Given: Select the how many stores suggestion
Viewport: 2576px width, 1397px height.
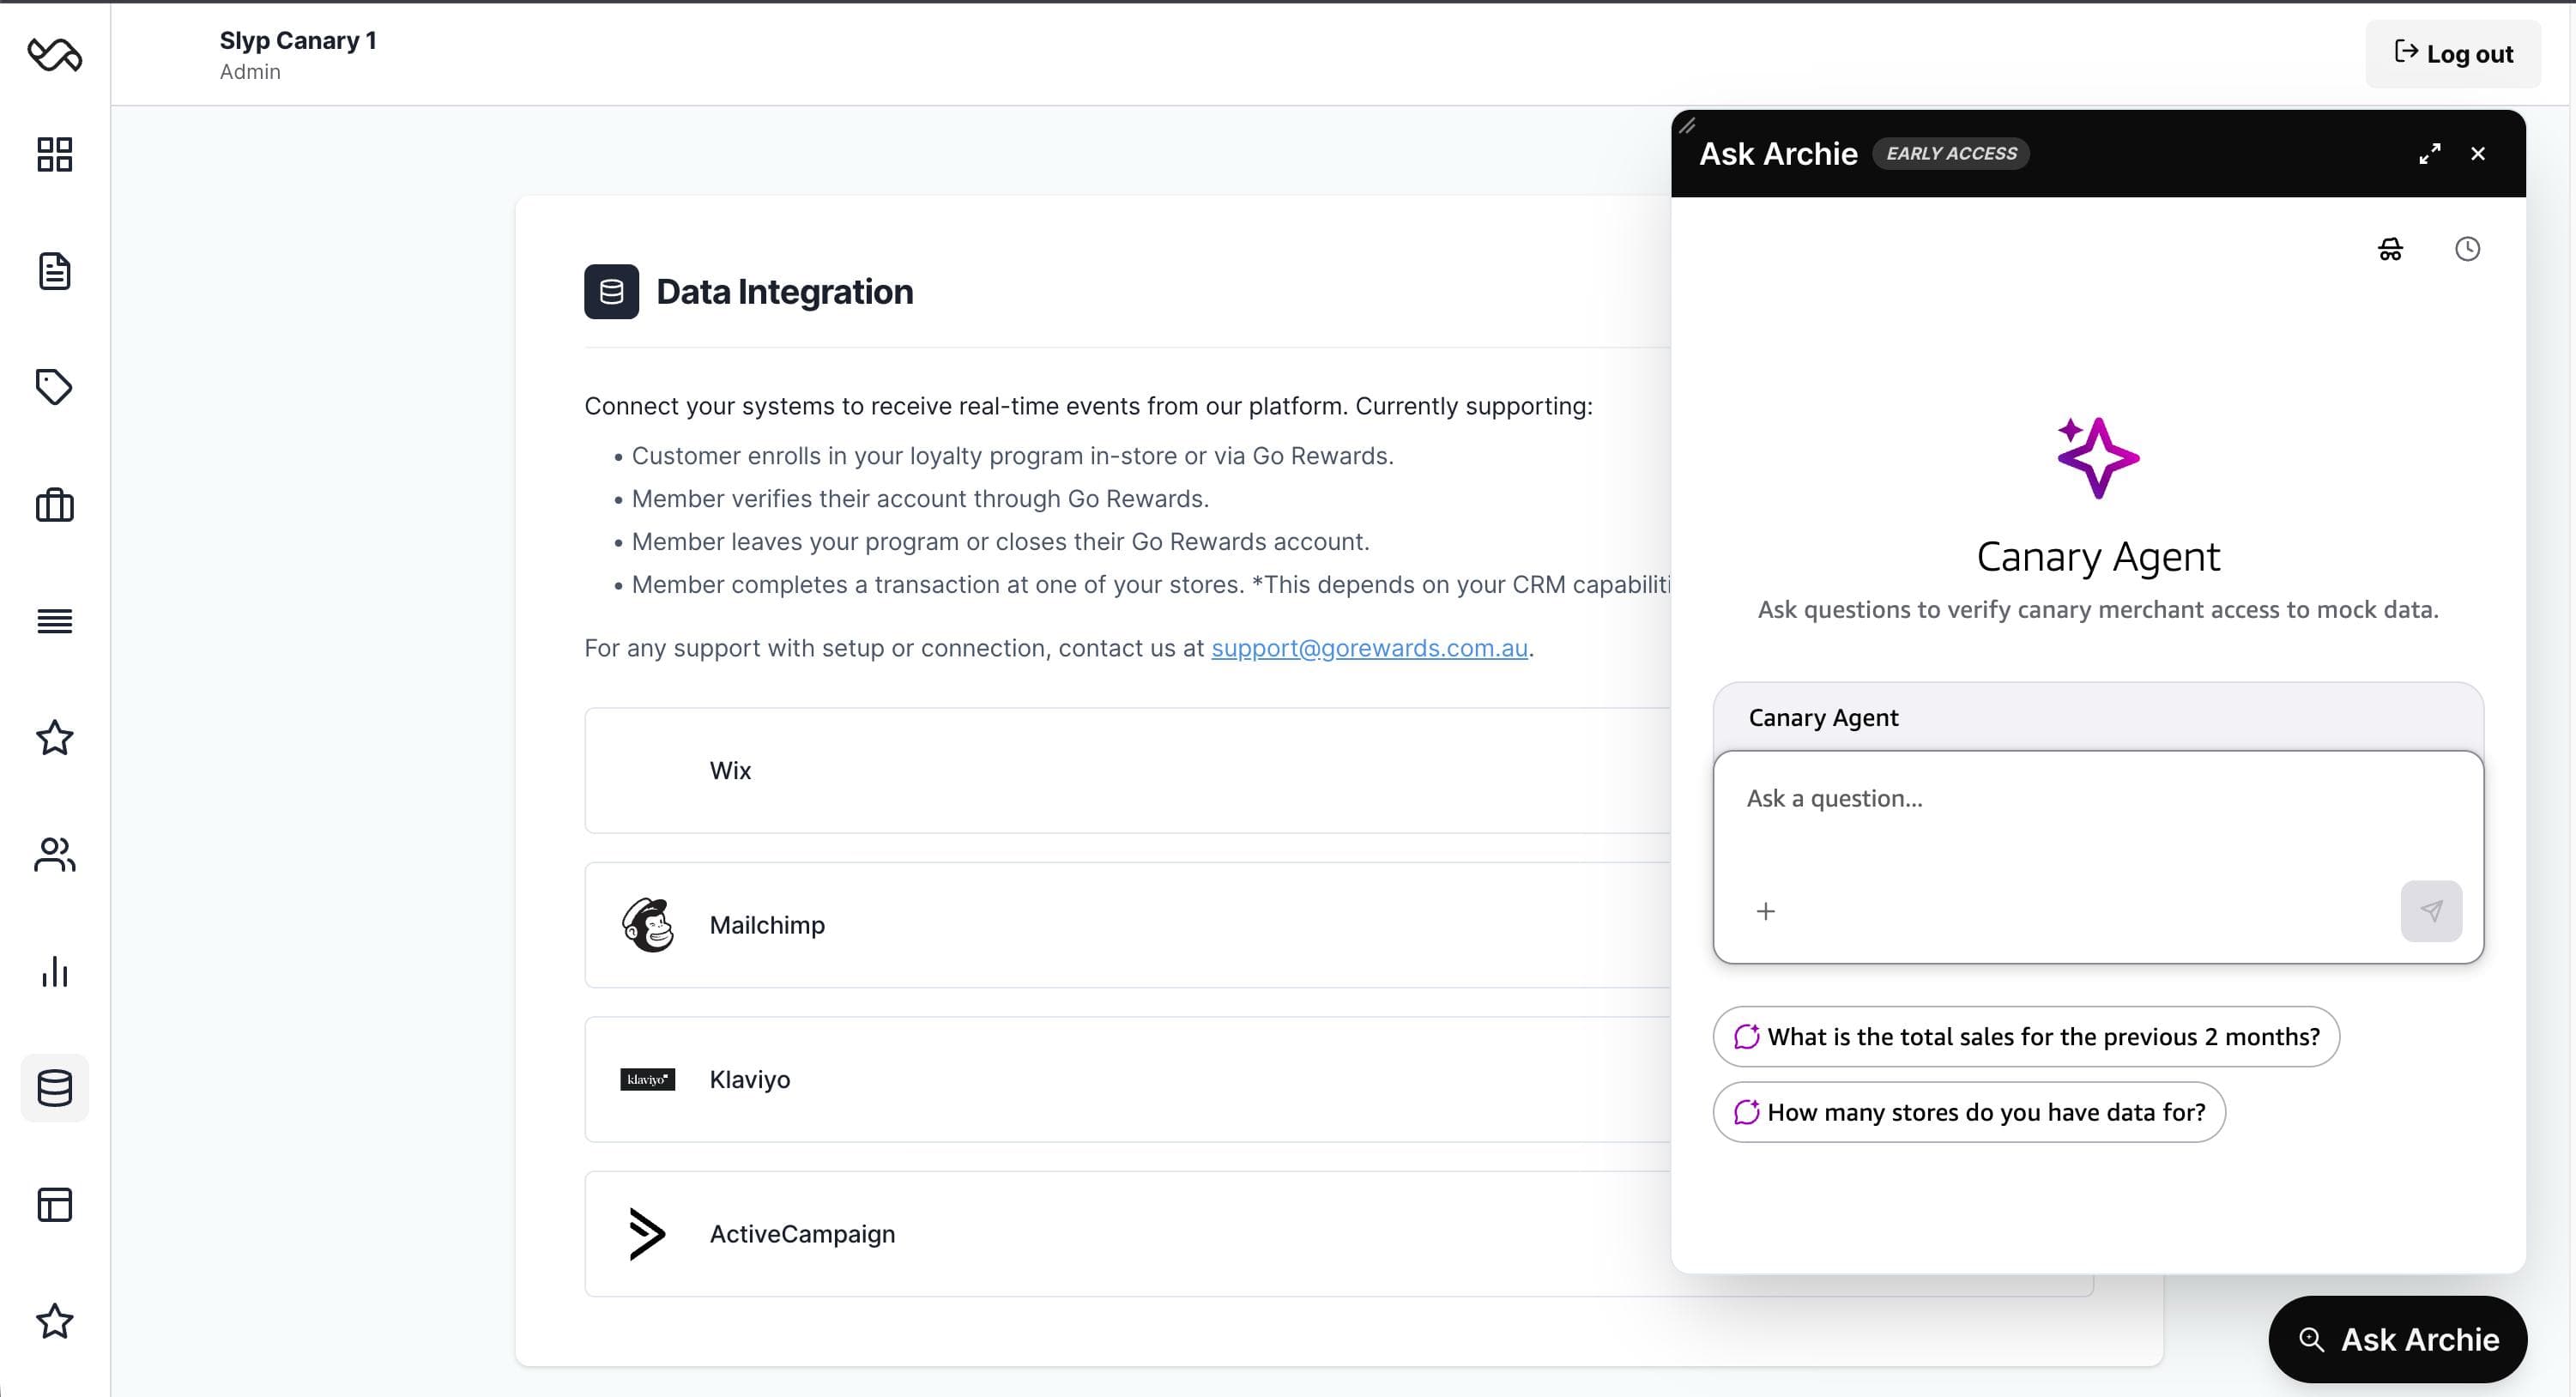Looking at the screenshot, I should [1969, 1112].
